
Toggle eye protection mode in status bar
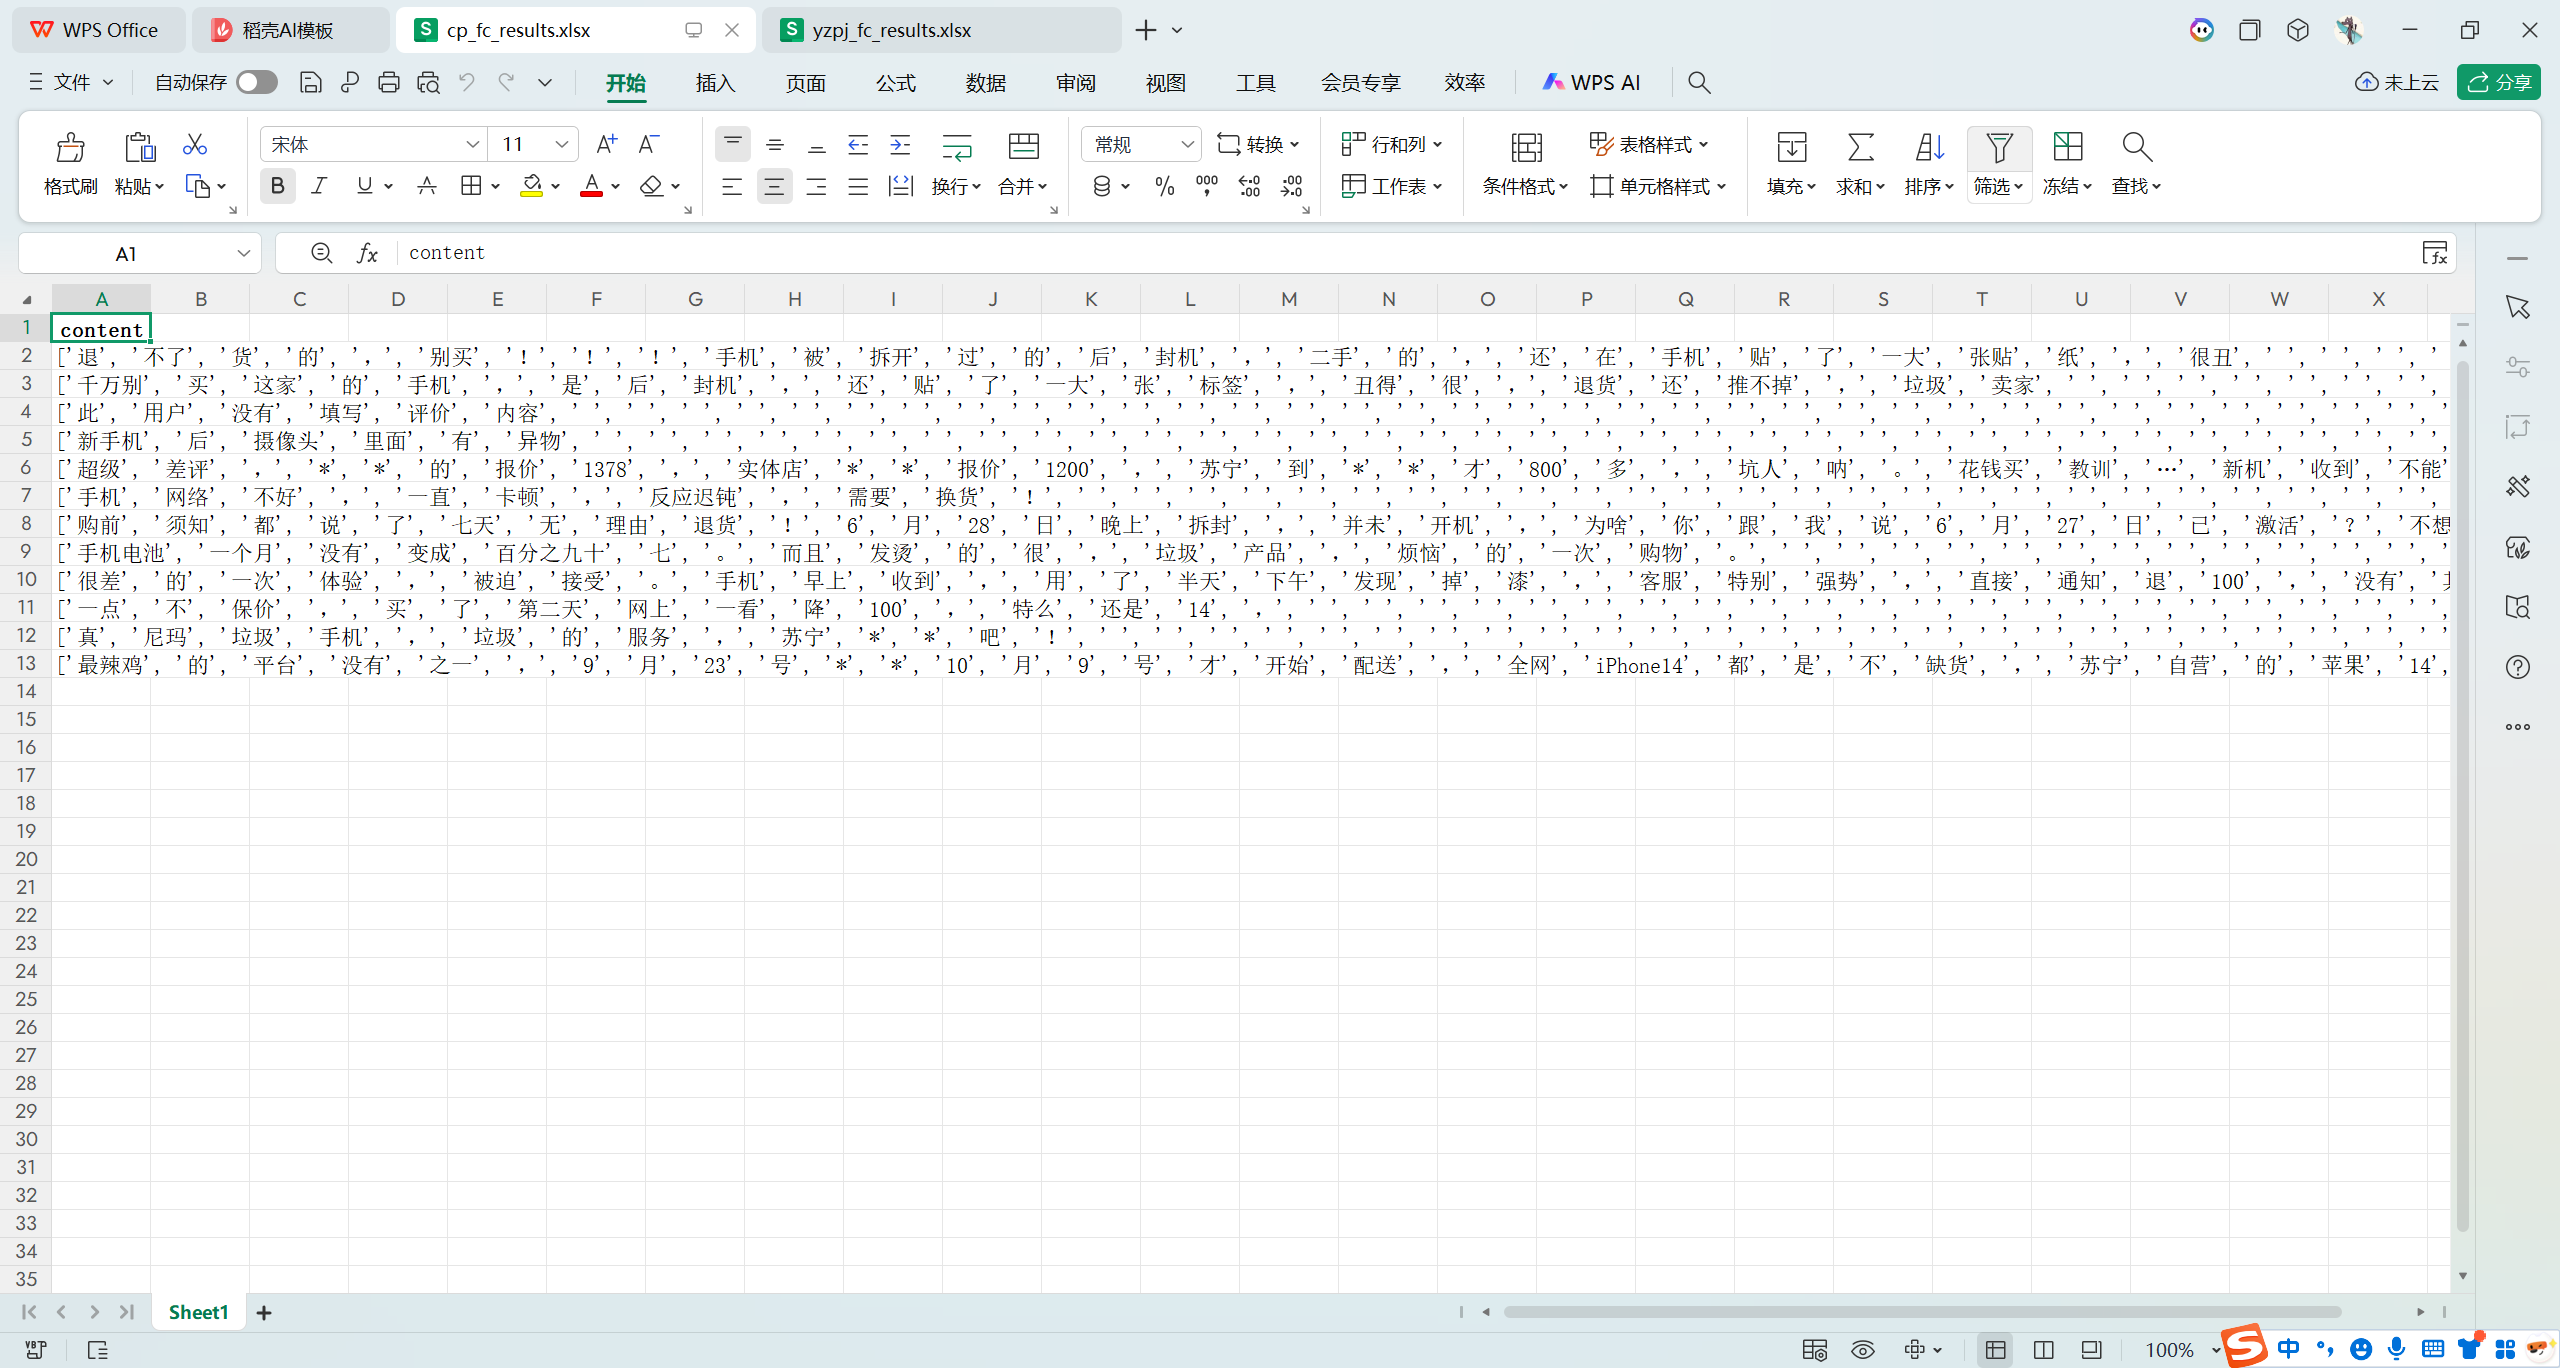point(1862,1350)
